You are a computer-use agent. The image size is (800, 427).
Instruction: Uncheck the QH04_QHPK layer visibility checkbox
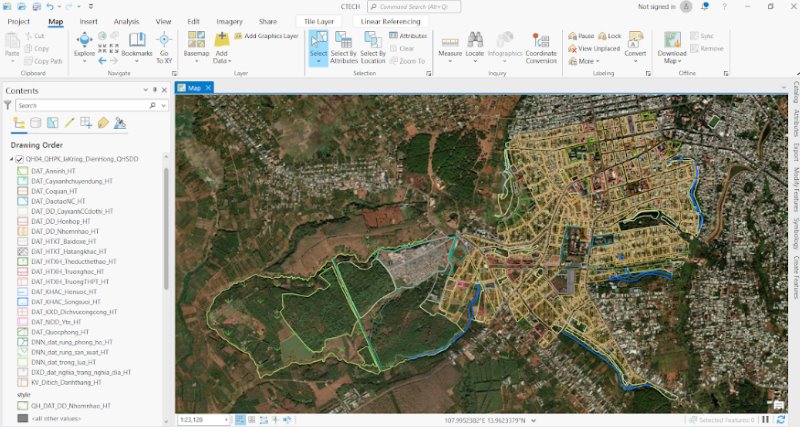(x=19, y=159)
